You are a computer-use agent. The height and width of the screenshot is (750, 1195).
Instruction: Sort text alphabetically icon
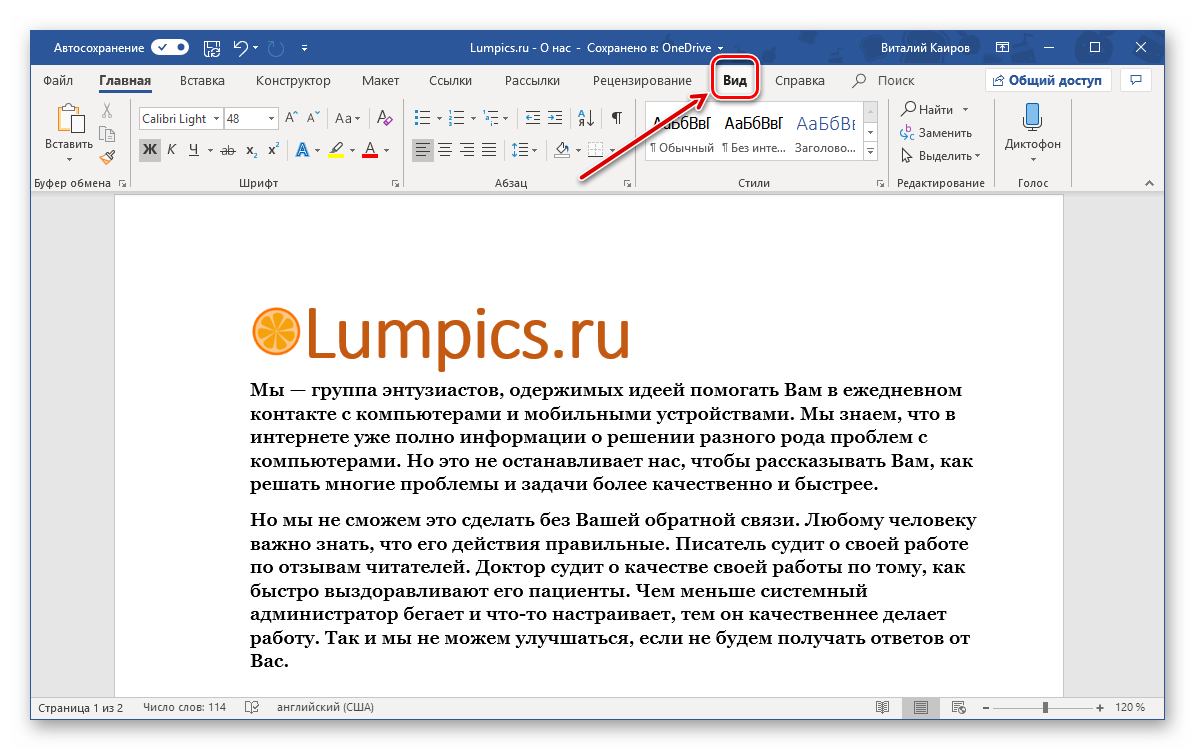(585, 118)
